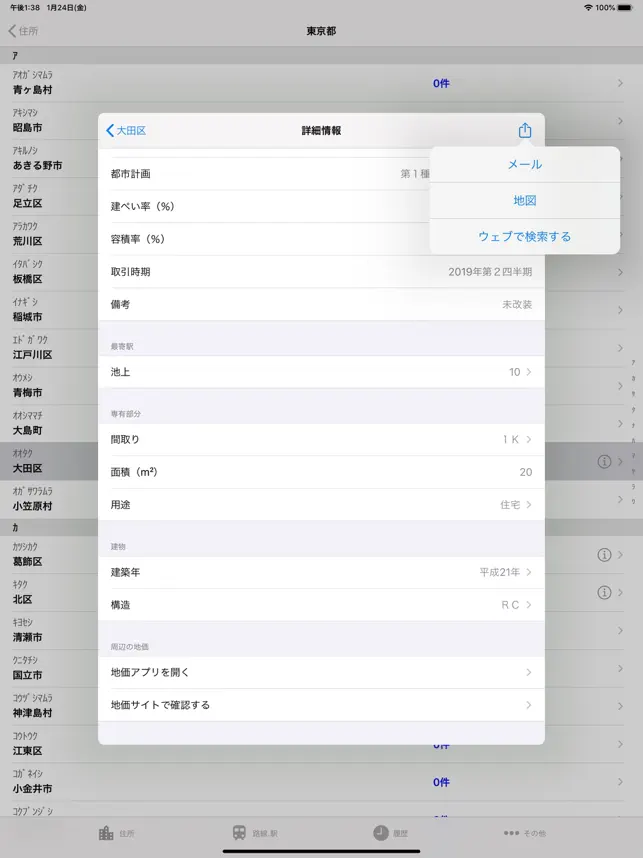Click the 面積 (m²) row
Screen dimensions: 643x858
tap(321, 472)
